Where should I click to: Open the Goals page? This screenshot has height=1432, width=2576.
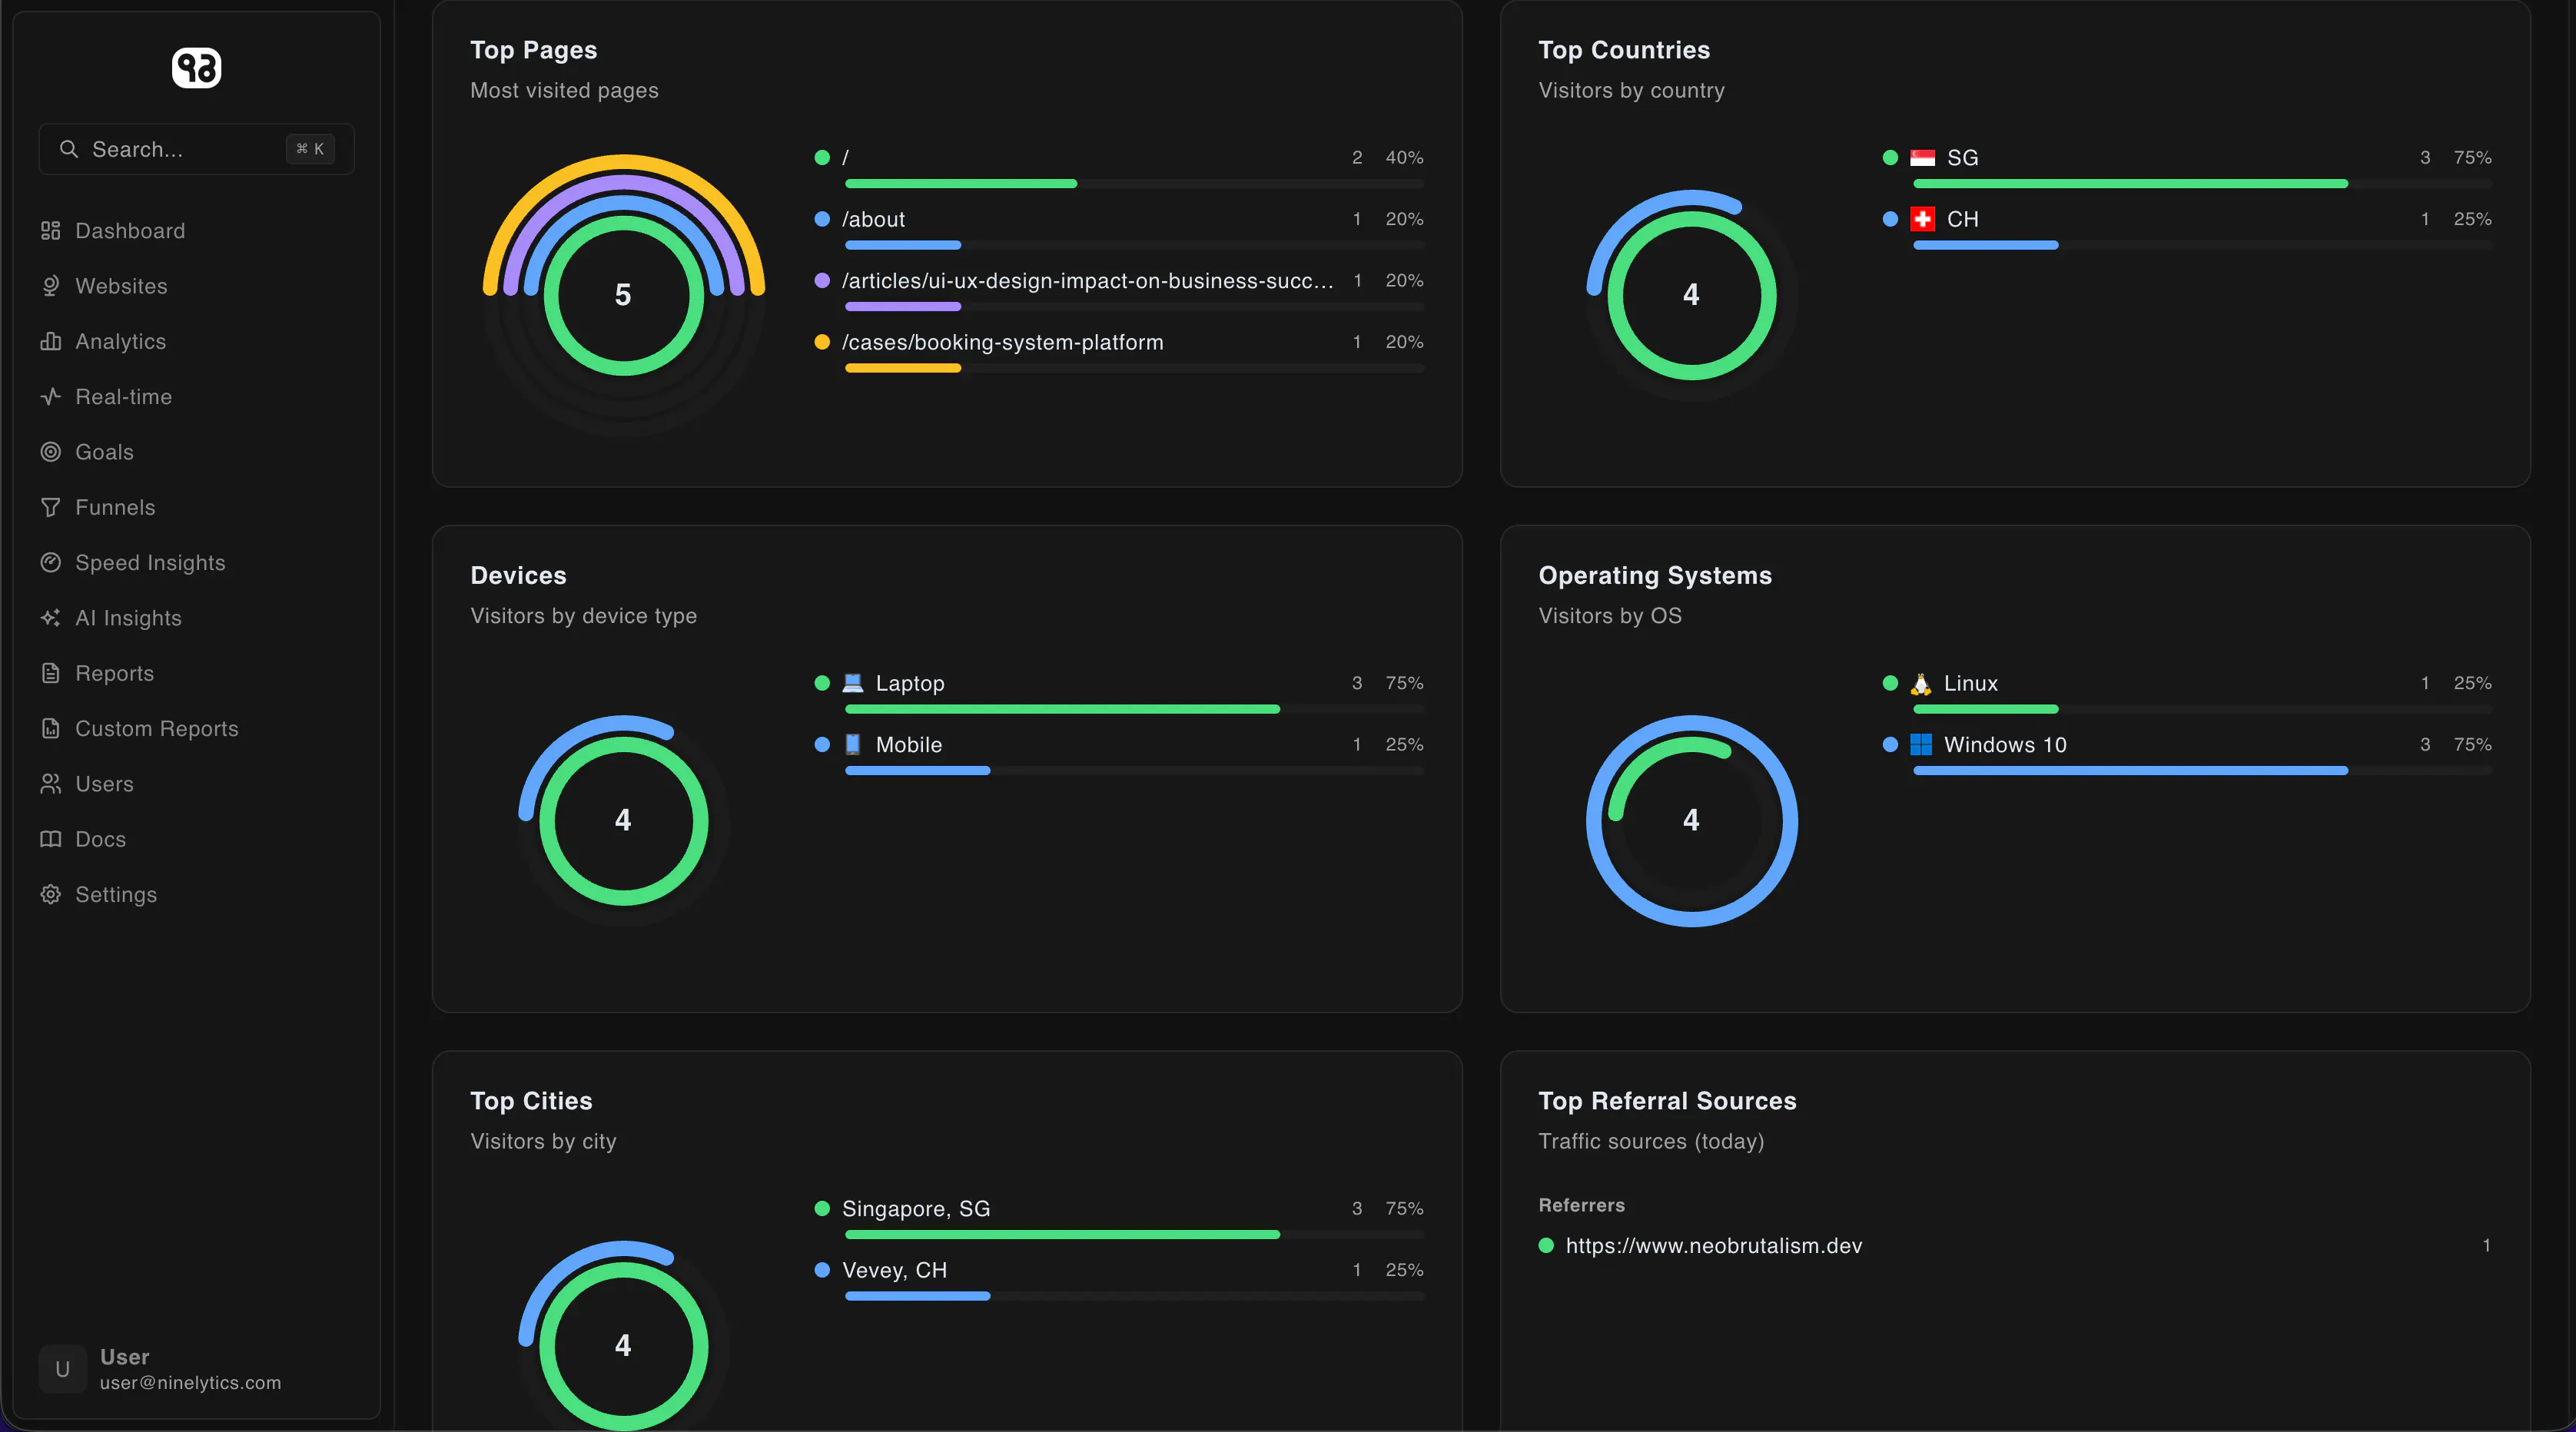(196, 452)
